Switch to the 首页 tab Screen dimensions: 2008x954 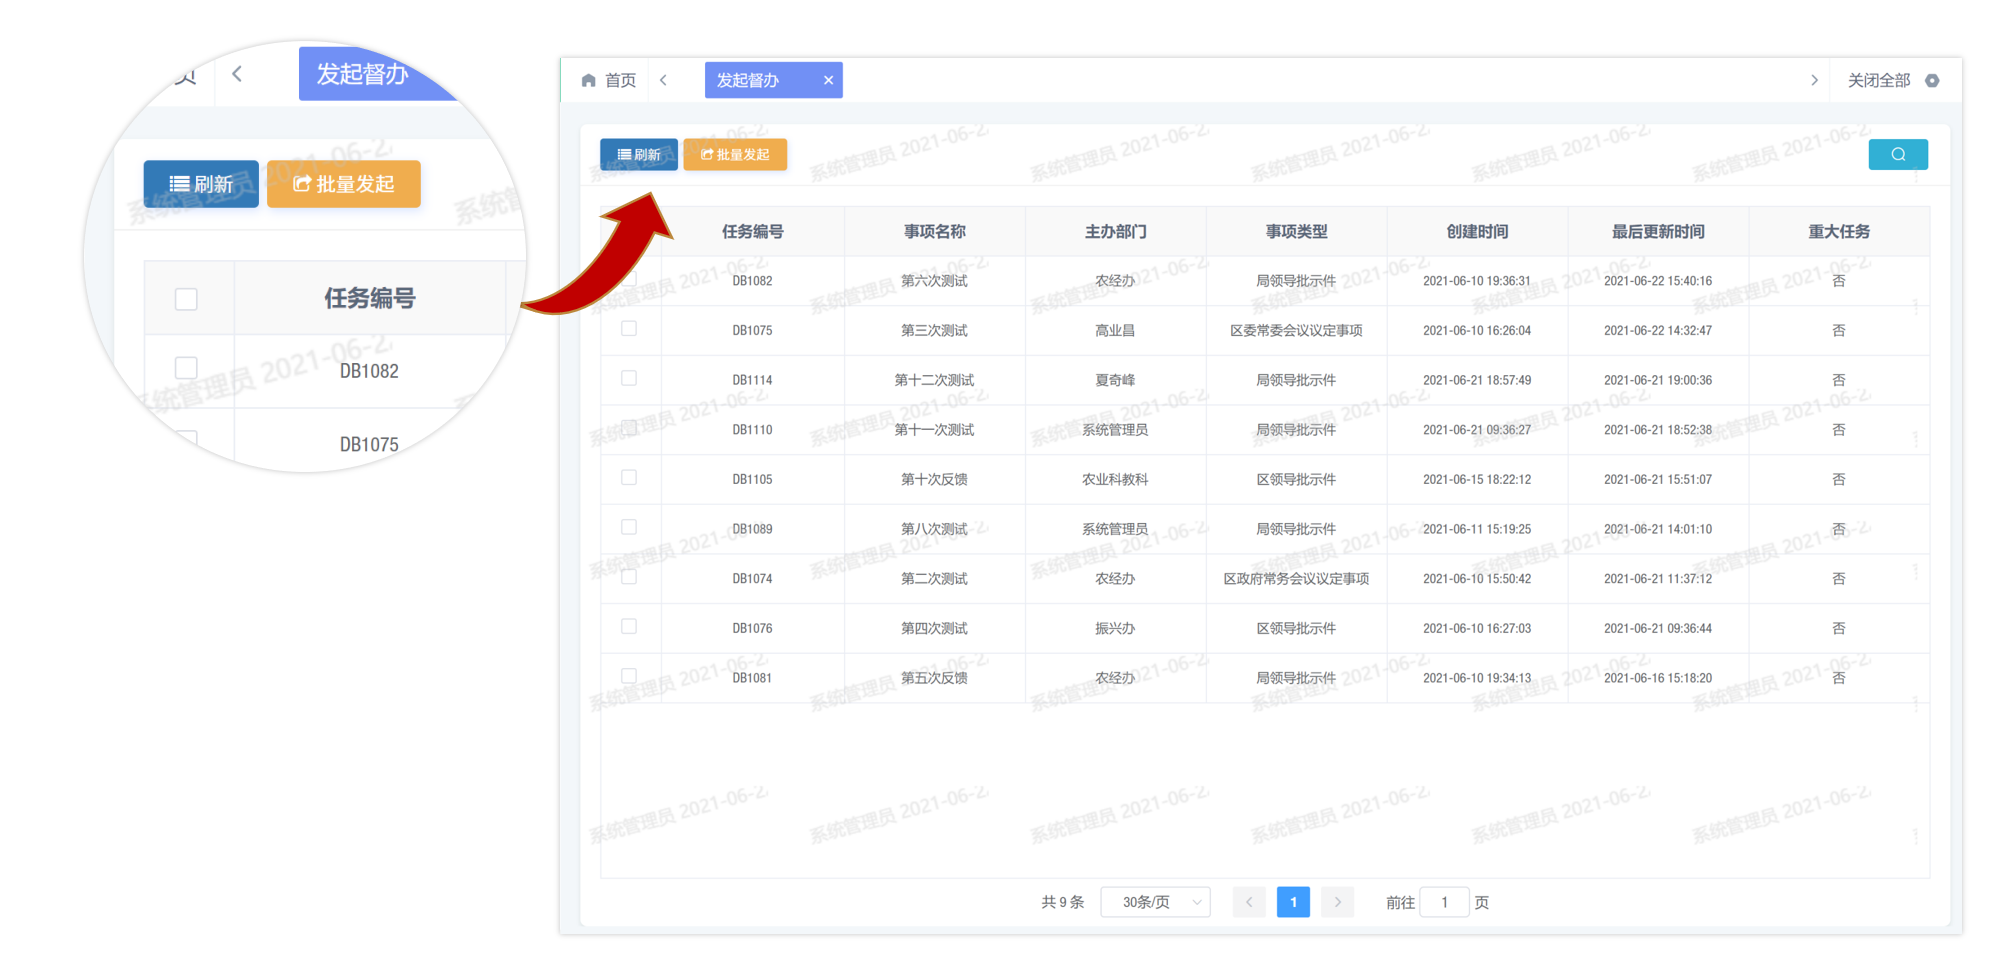click(x=617, y=80)
